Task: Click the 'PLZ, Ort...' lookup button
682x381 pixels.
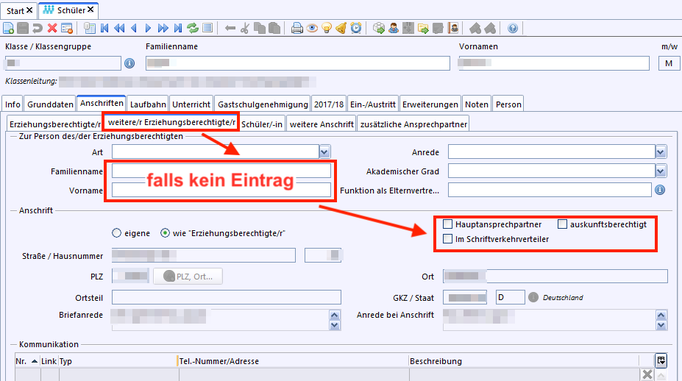Action: (188, 276)
